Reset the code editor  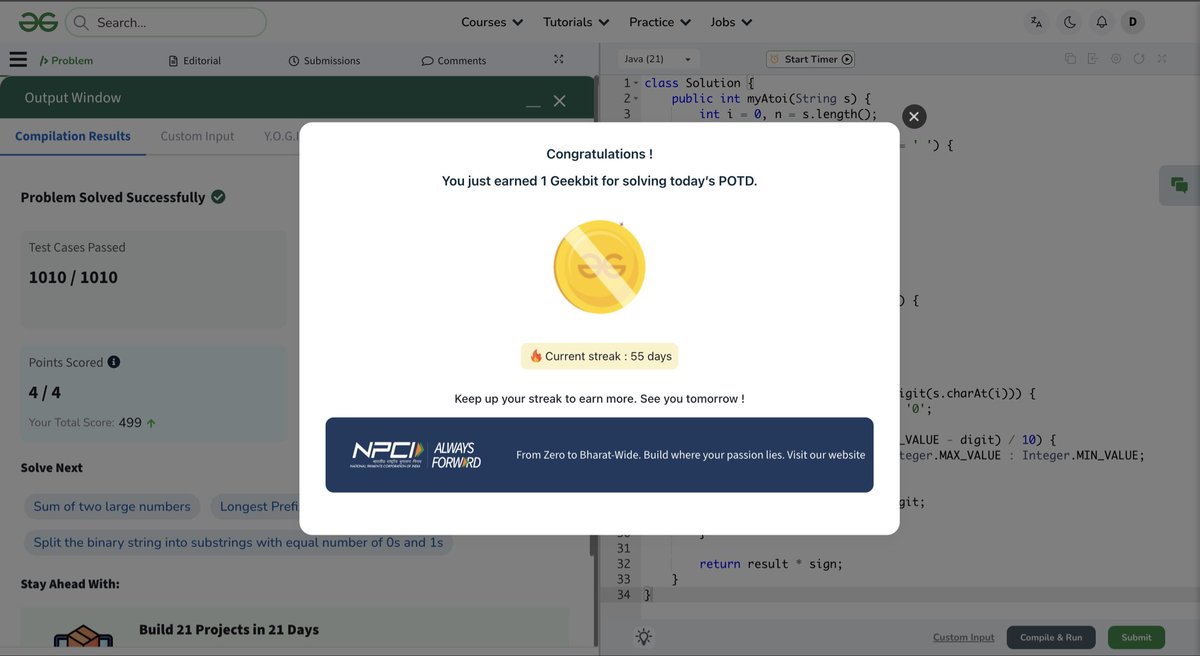click(1139, 59)
